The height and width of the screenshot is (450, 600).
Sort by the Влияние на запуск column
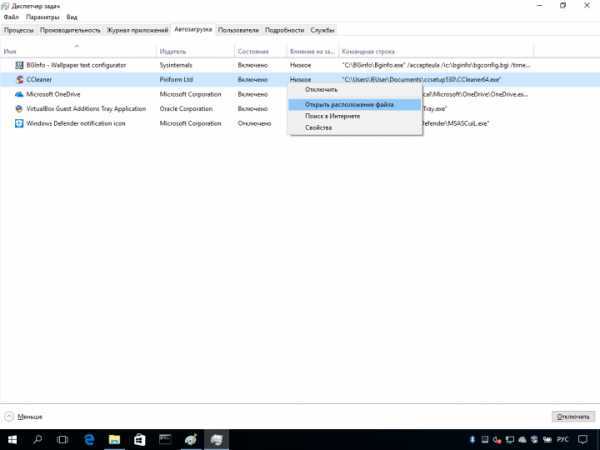[313, 51]
